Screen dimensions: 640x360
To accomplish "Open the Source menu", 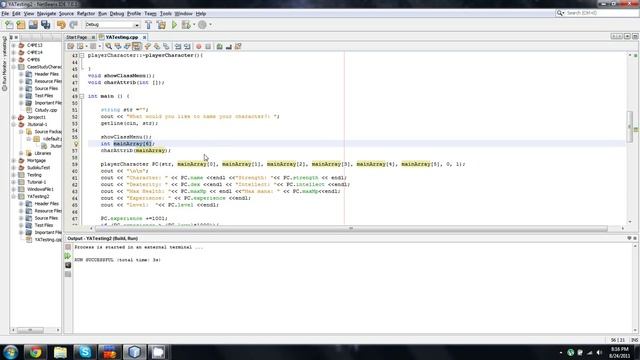I will tap(66, 13).
